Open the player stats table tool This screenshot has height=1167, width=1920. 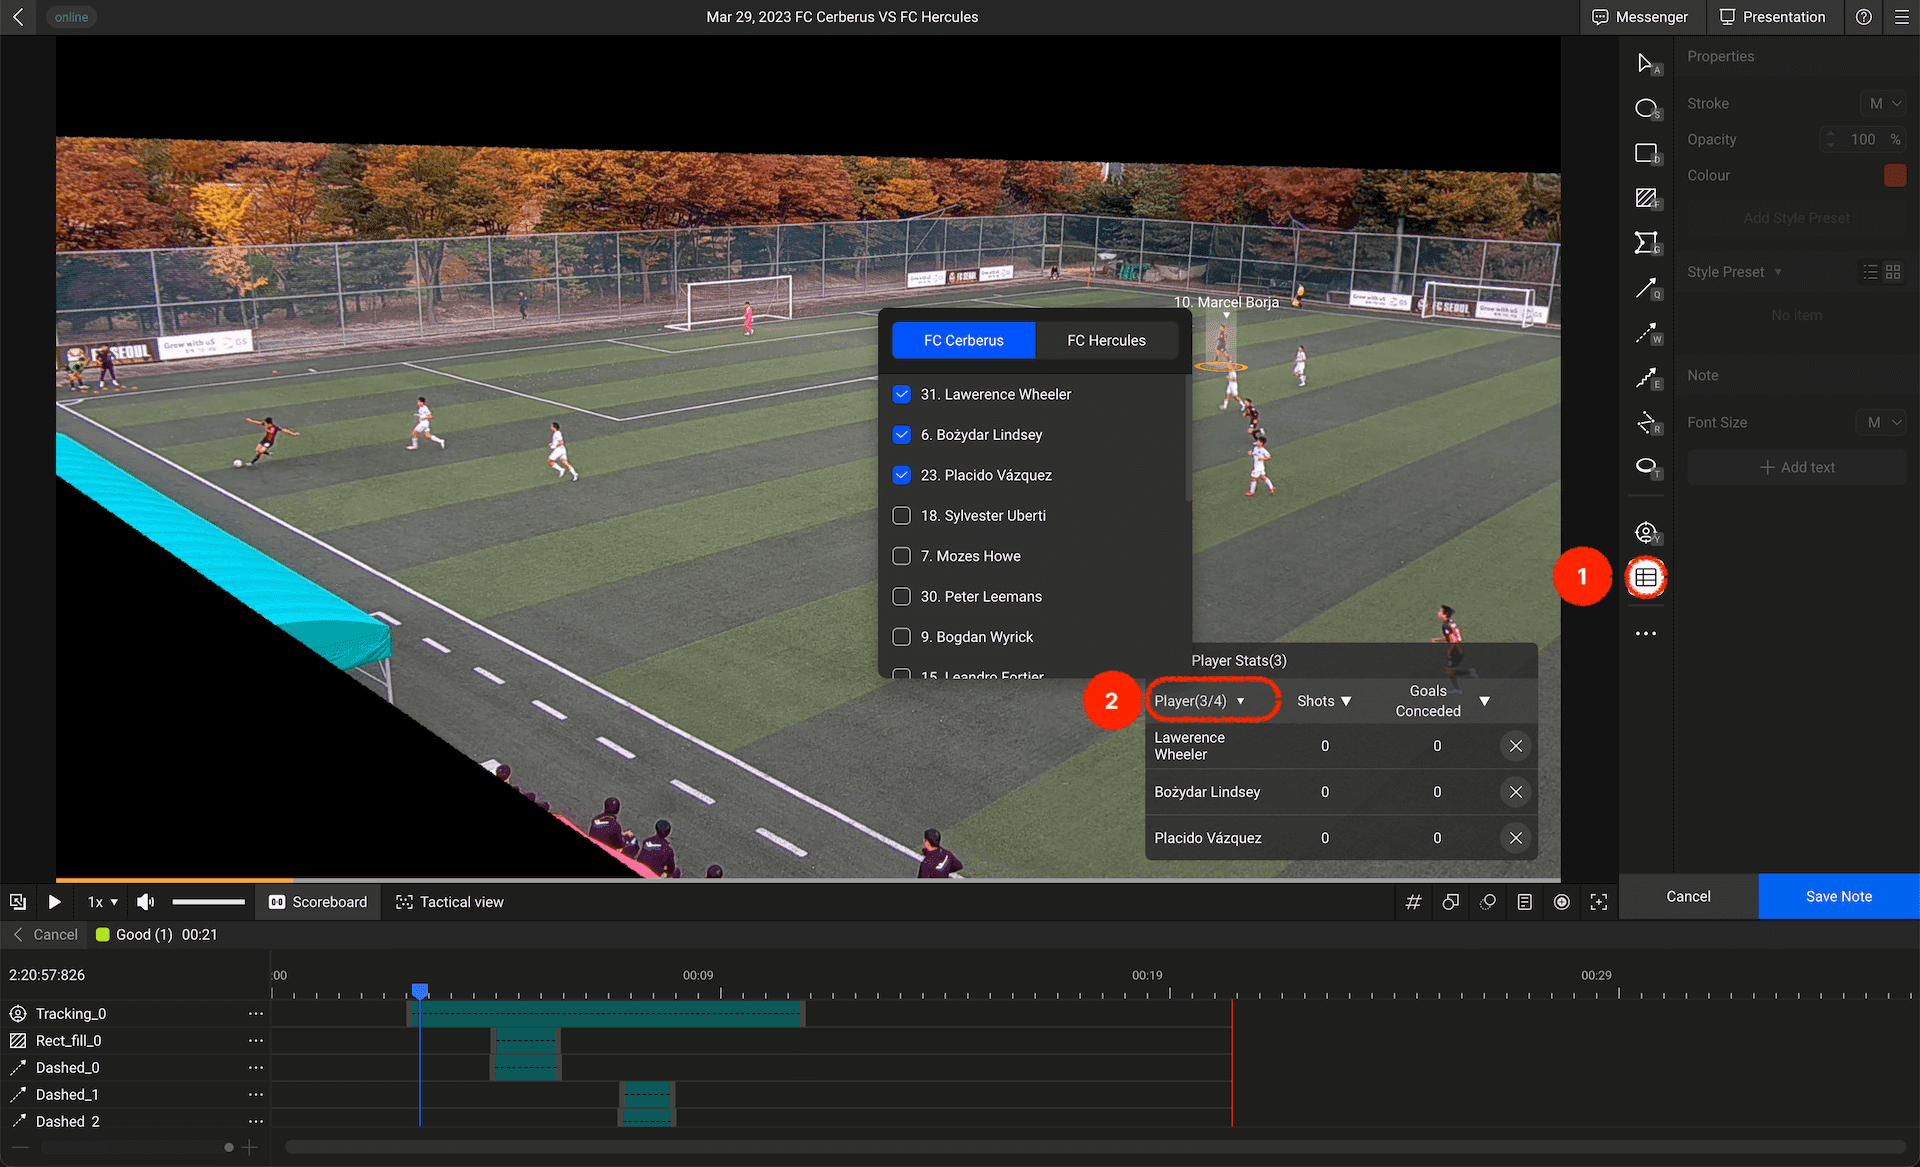pyautogui.click(x=1645, y=577)
